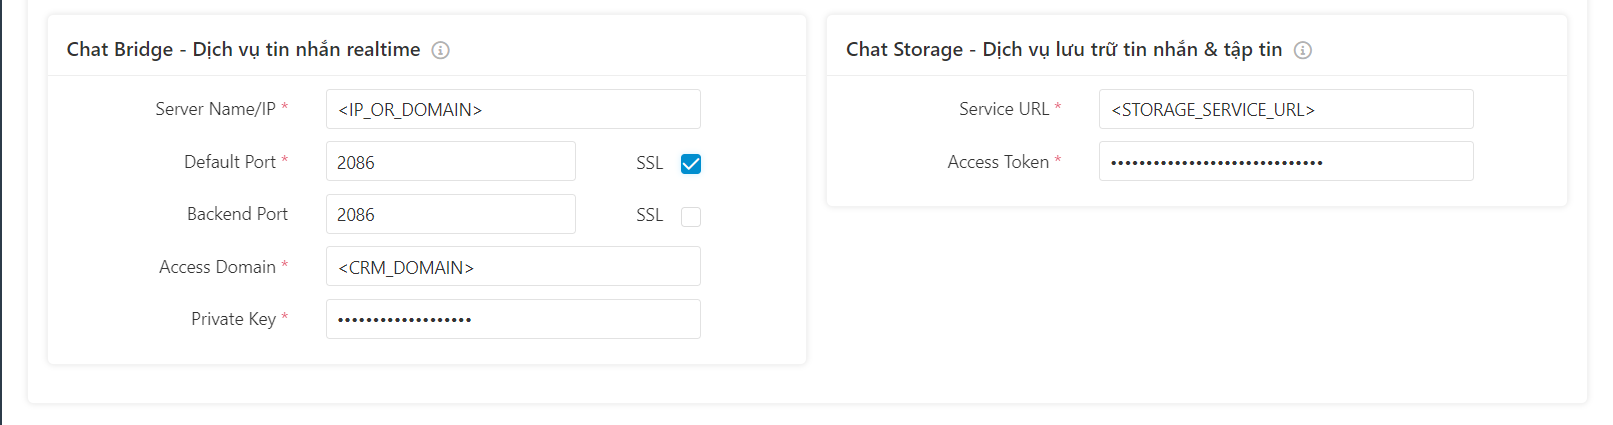Screen dimensions: 1613x425
Task: Uncheck the SSL checkbox for Default Port
Action: tap(691, 164)
